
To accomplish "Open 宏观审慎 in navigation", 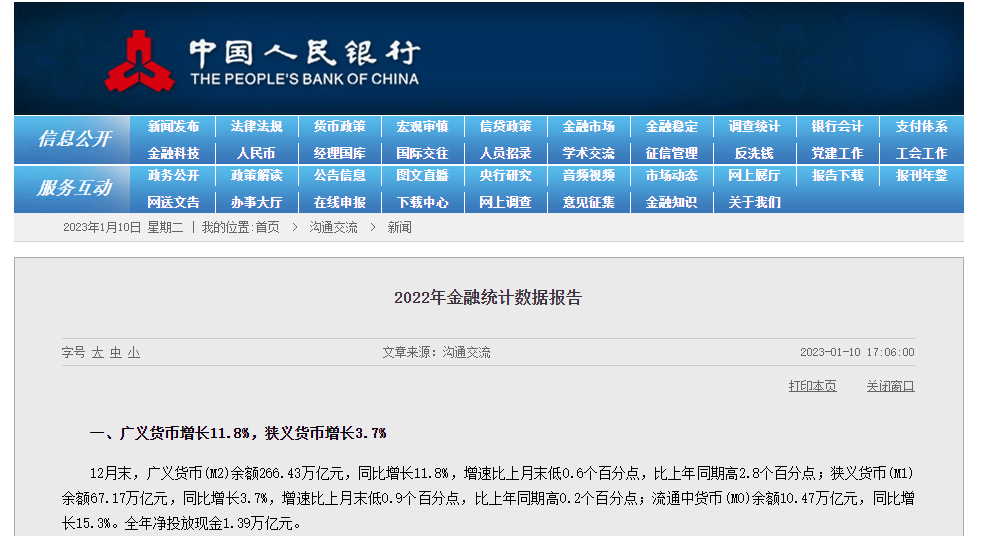I will click(x=422, y=126).
